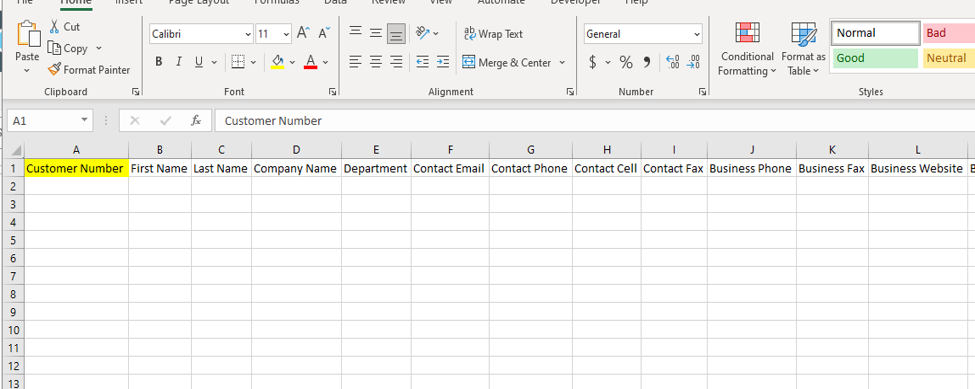975x389 pixels.
Task: Open Format as Table gallery
Action: 803,49
